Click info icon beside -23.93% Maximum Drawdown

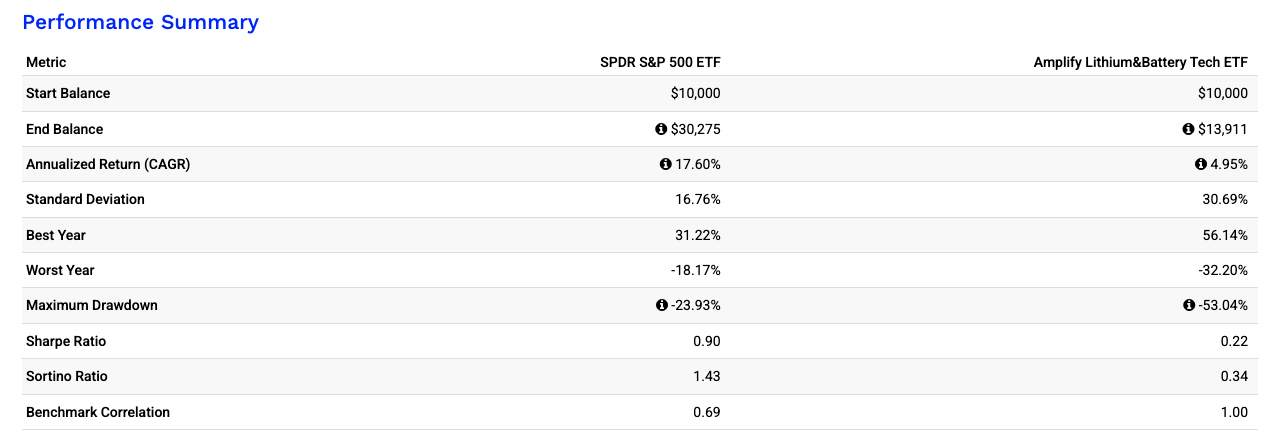pyautogui.click(x=662, y=305)
